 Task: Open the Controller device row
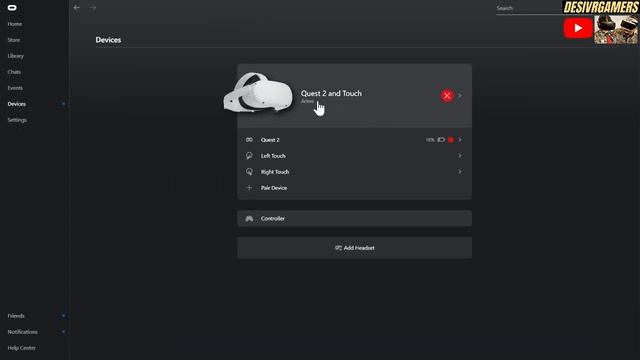[x=354, y=219]
